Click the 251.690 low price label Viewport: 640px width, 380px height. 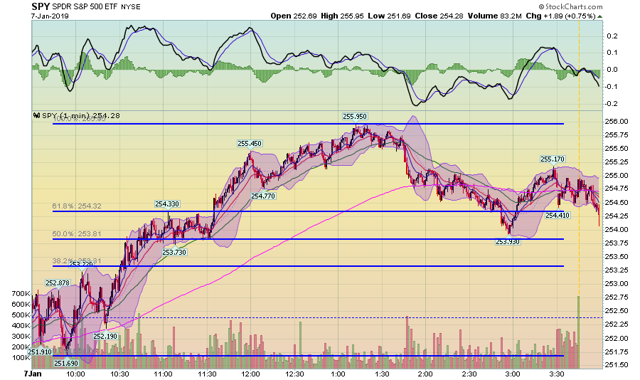pos(66,363)
